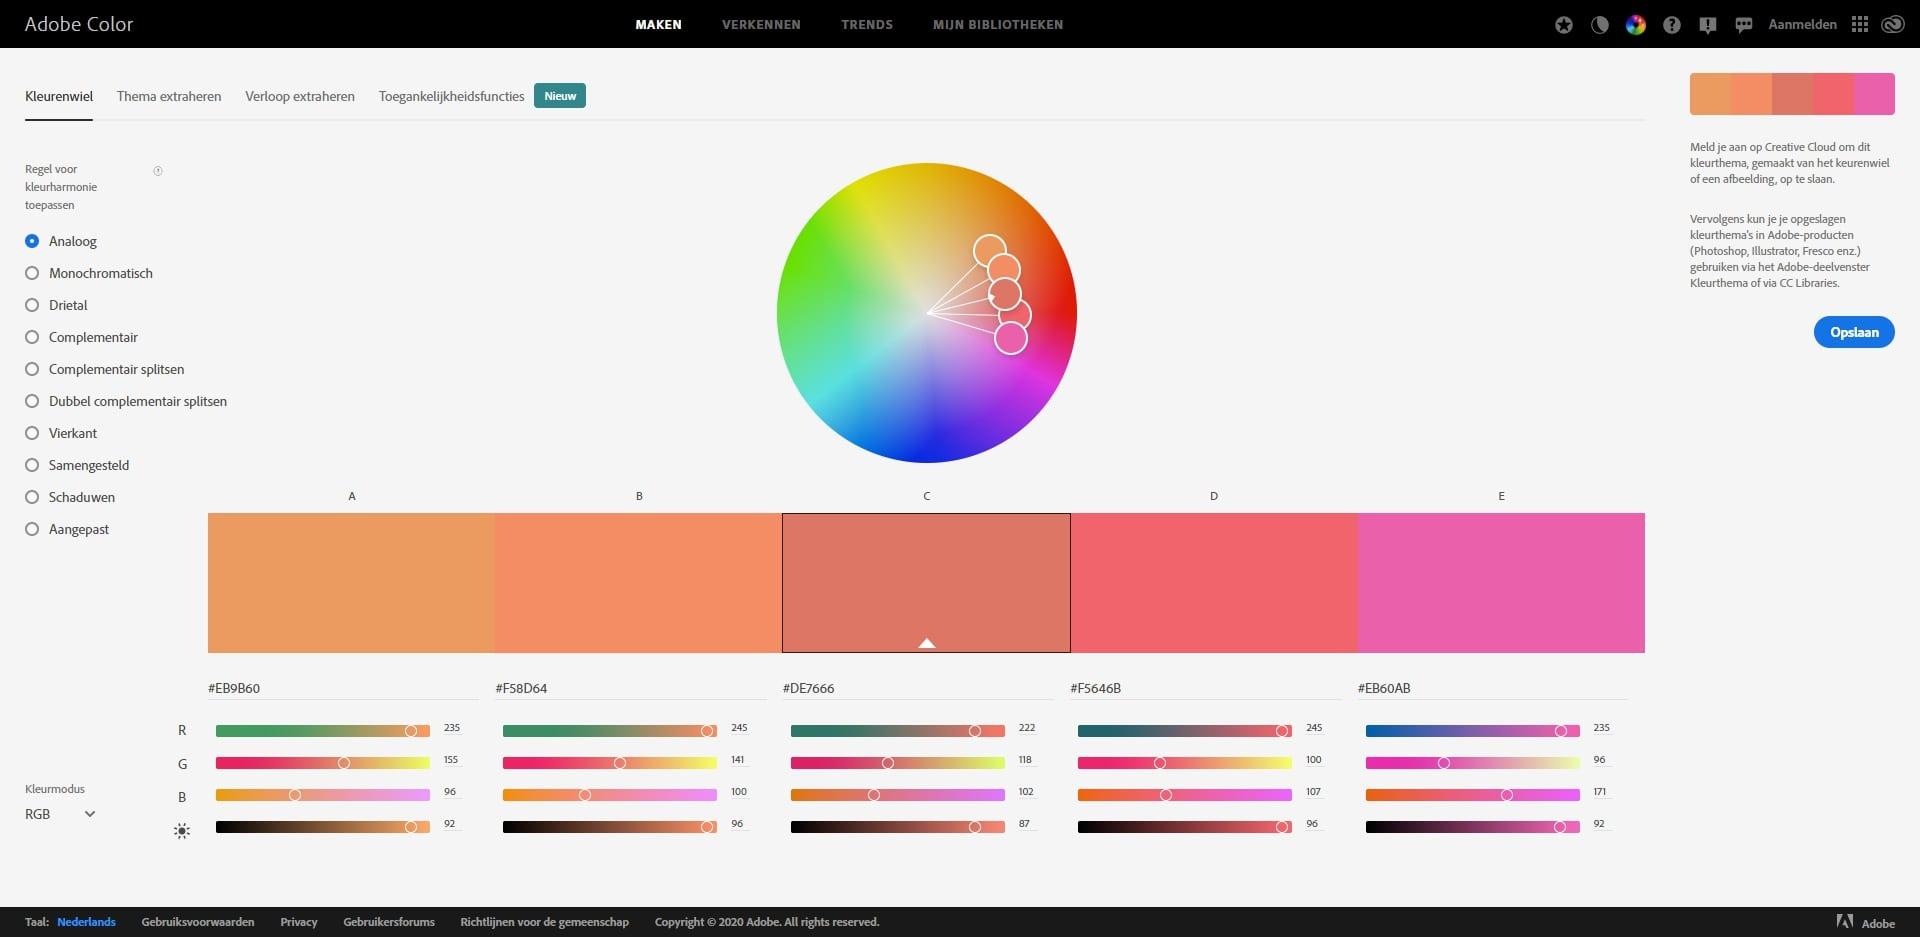Open MIJN BIBLIOTHEKEN
Viewport: 1920px width, 937px height.
coord(998,24)
